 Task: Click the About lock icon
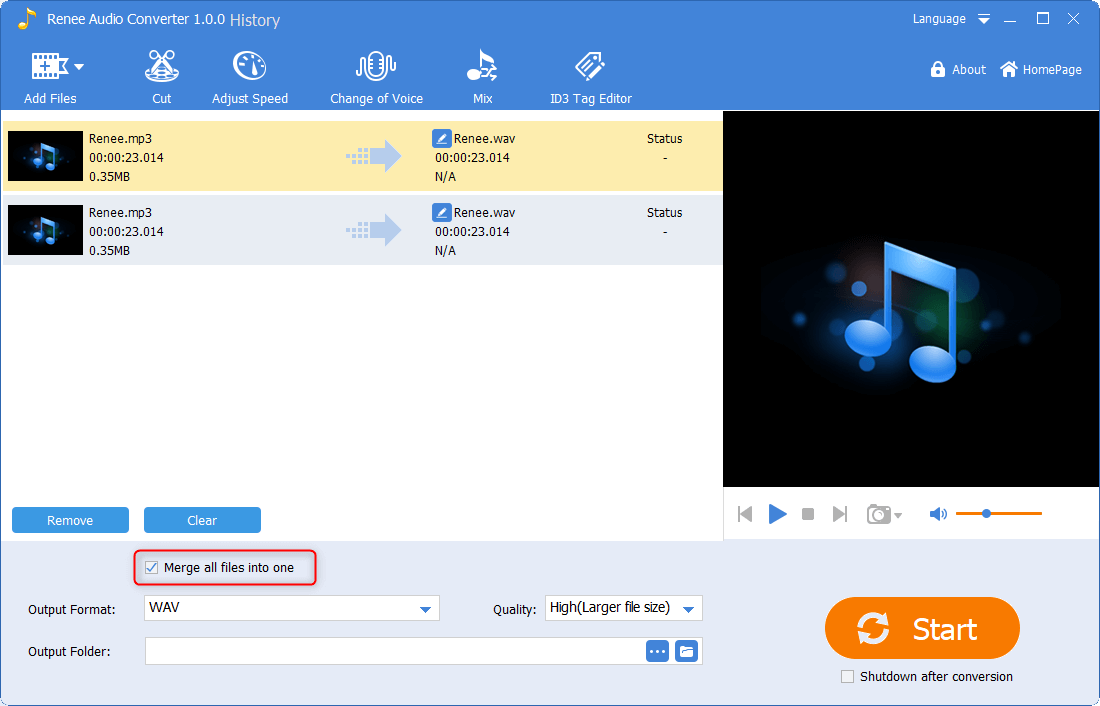click(937, 69)
